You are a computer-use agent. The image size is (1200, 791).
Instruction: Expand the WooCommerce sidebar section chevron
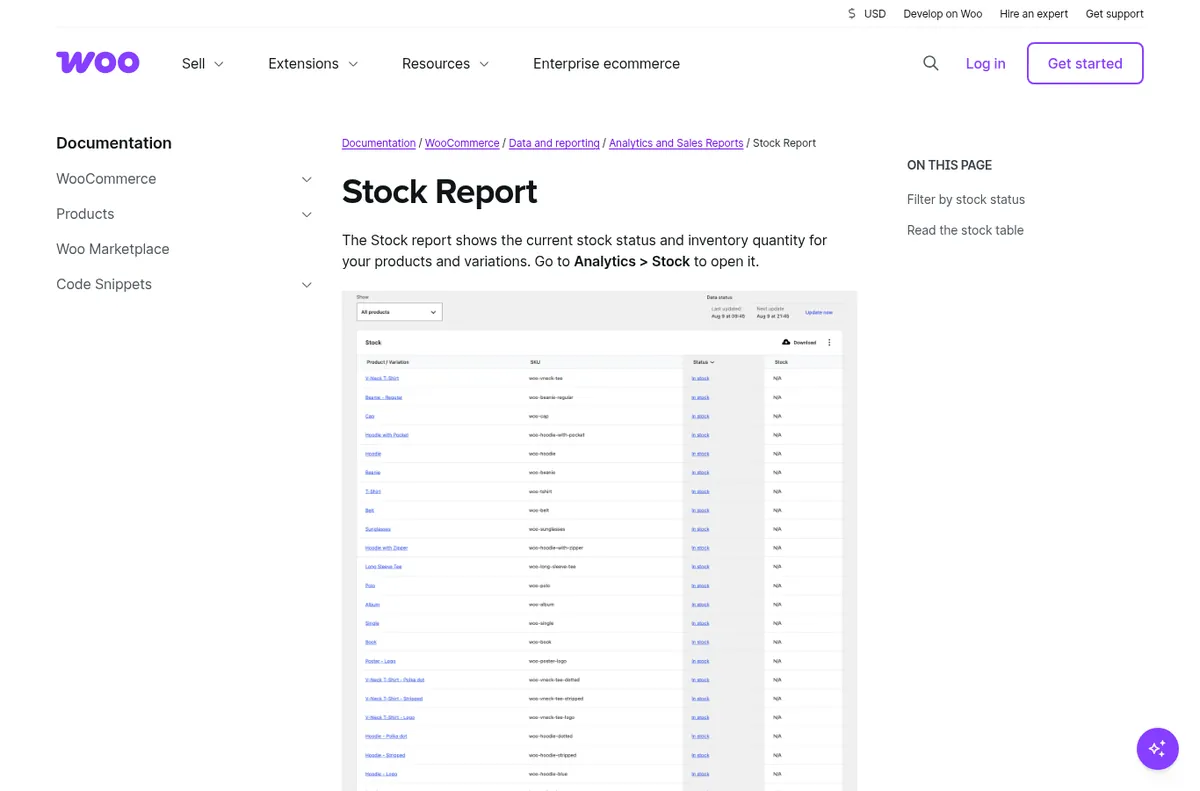click(307, 179)
